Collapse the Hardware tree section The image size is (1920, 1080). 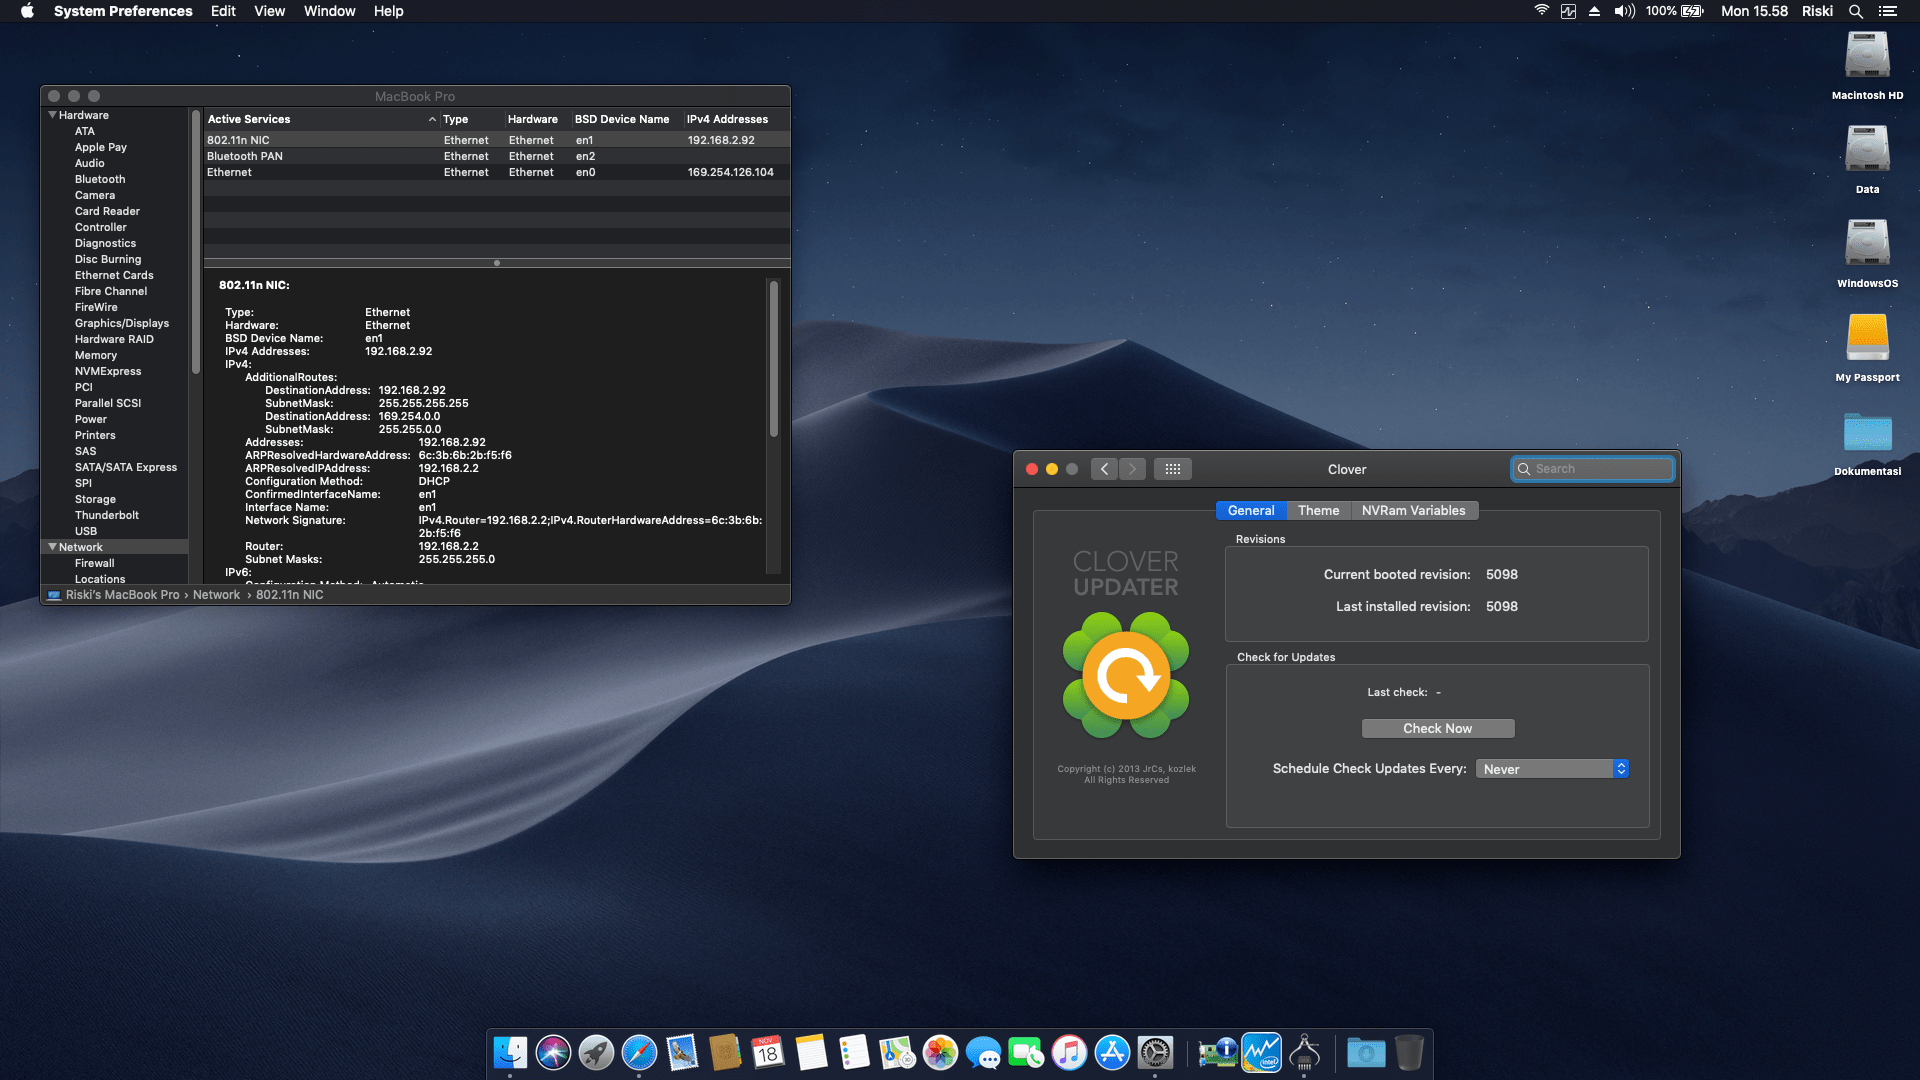[52, 115]
